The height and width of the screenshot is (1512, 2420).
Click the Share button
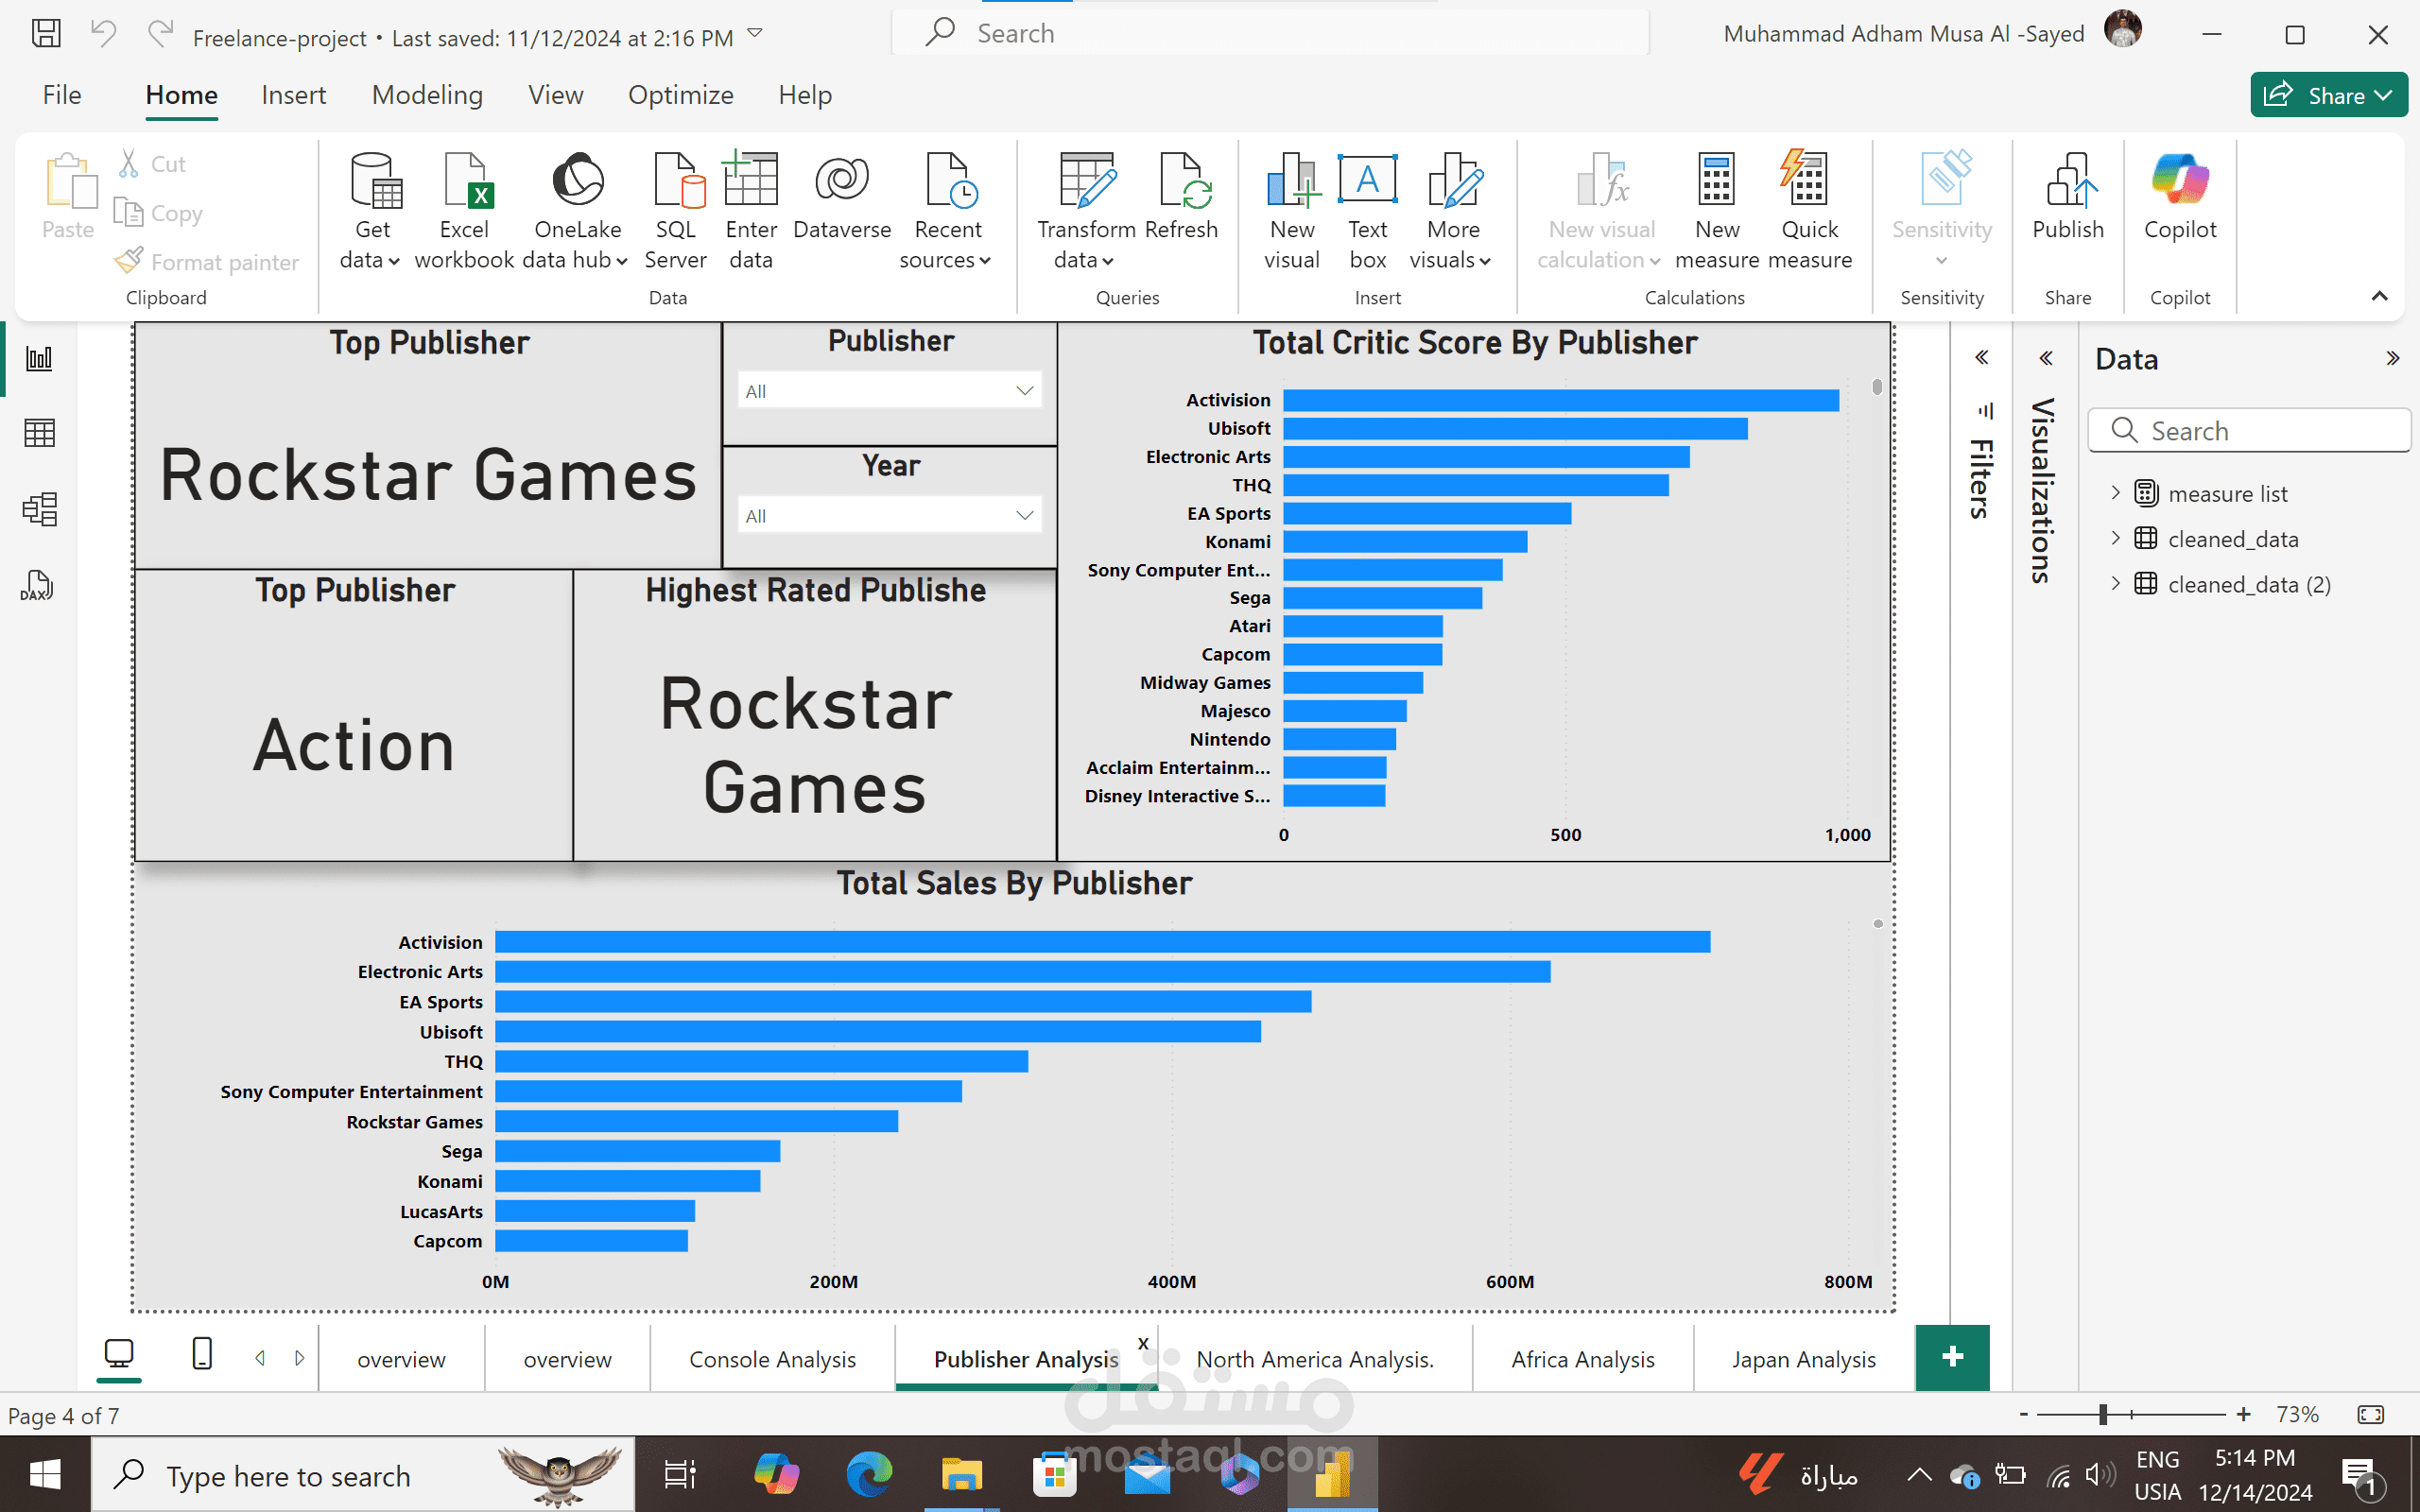[x=2327, y=95]
